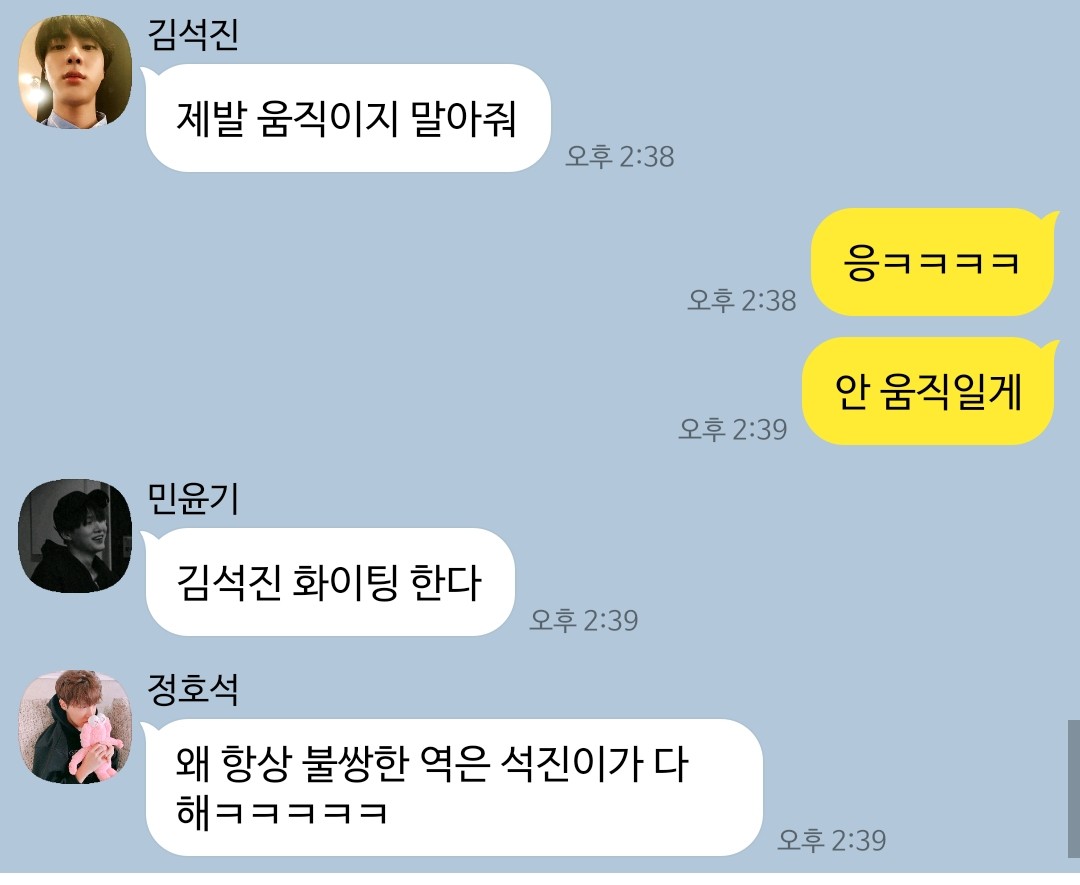Screen dimensions: 1080x885
Task: Click the 오후 2:38 timestamp beside 김석진's message
Action: (620, 156)
